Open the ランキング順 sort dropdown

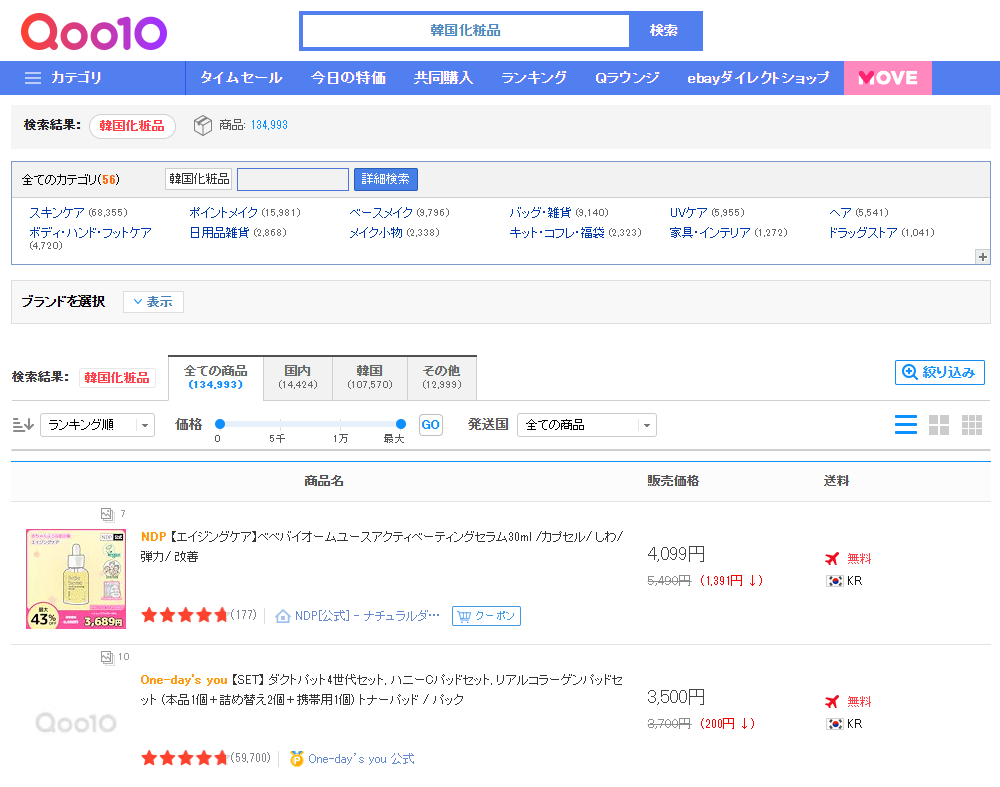coord(97,425)
